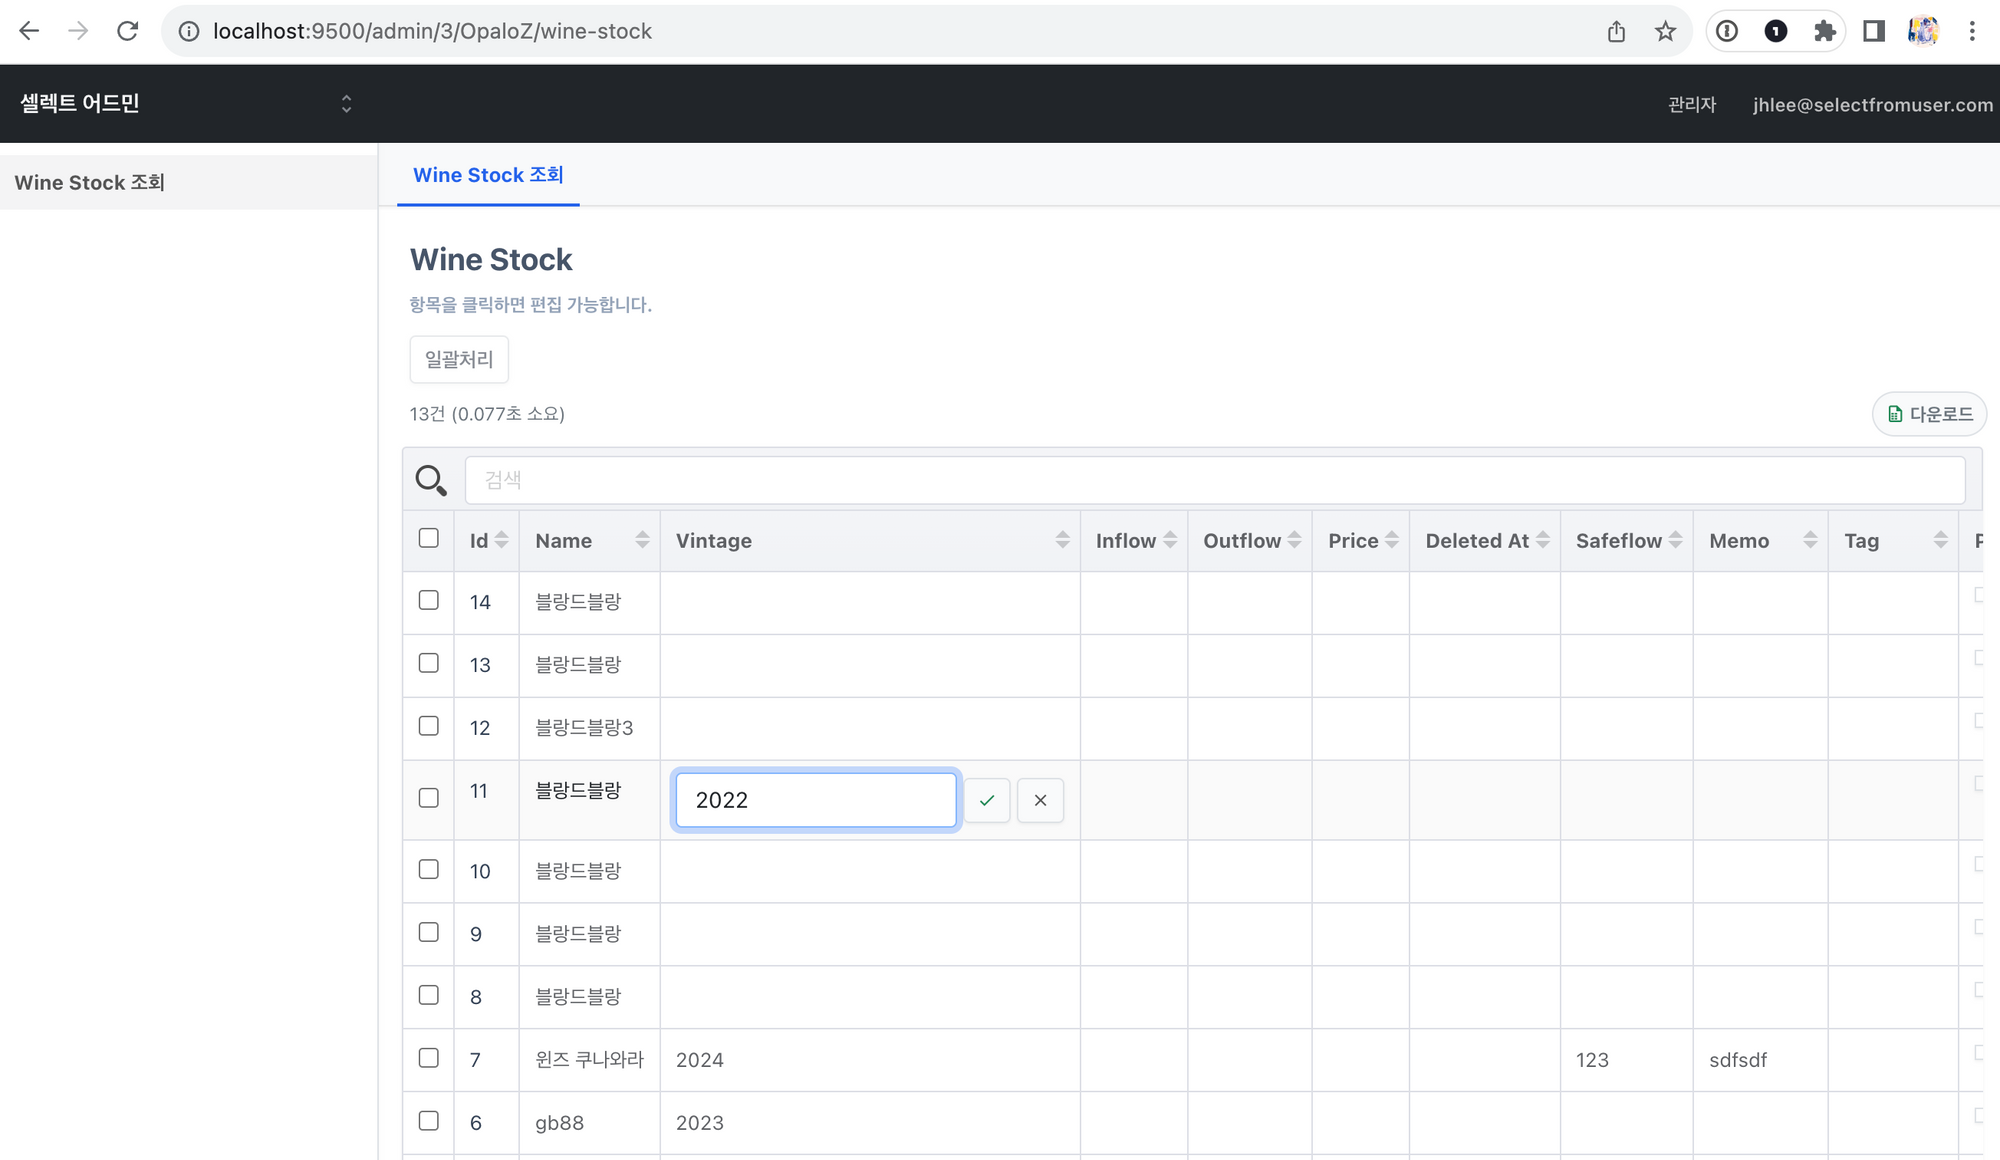2000x1160 pixels.
Task: Cancel vintage edit with X button
Action: (1040, 800)
